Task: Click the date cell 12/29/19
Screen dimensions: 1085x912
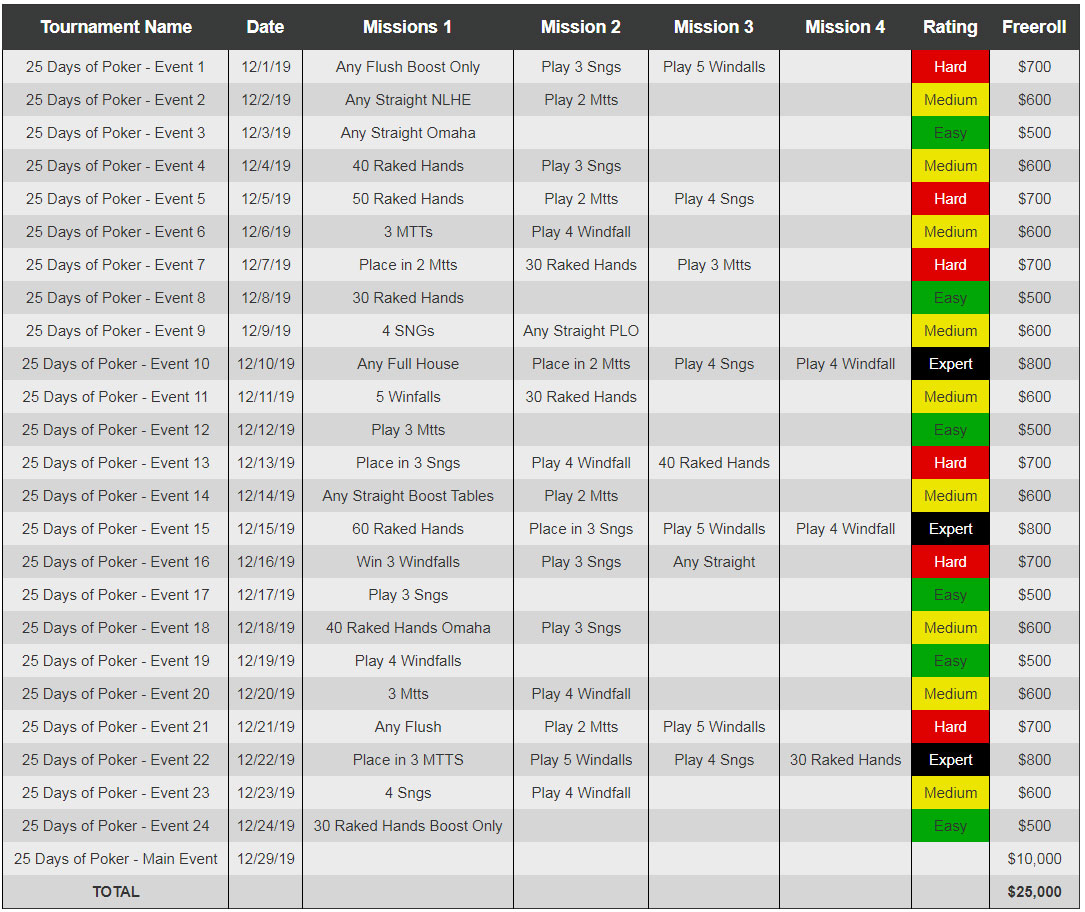Action: click(x=266, y=859)
